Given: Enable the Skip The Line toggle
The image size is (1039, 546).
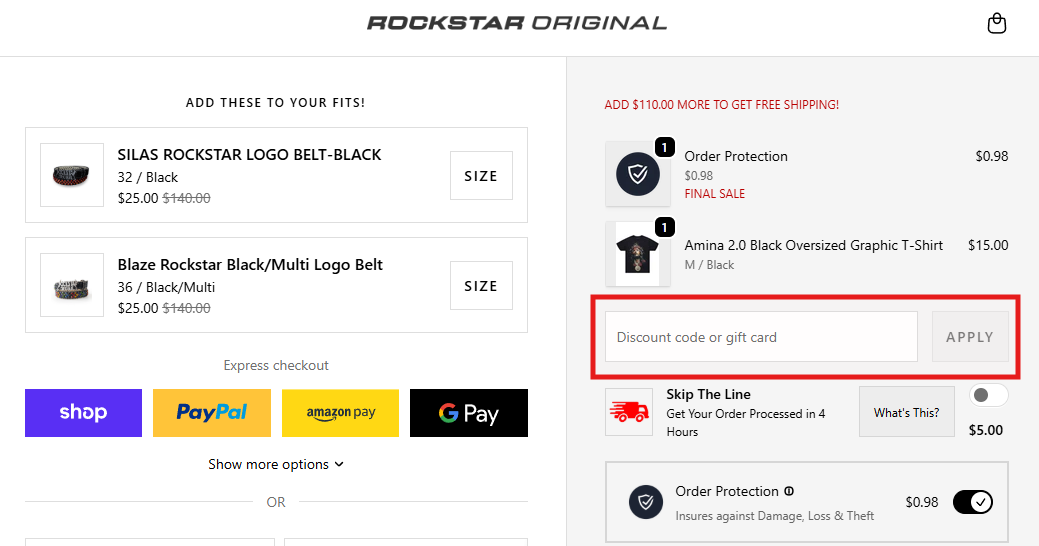Looking at the screenshot, I should [x=988, y=395].
